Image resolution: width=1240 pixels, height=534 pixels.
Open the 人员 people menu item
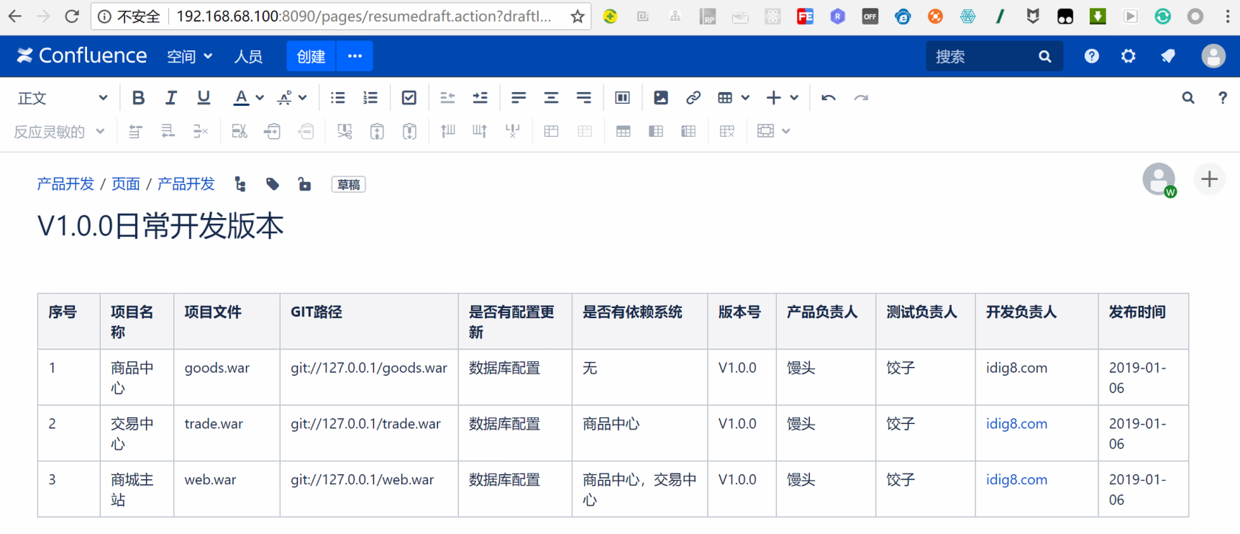pos(248,57)
